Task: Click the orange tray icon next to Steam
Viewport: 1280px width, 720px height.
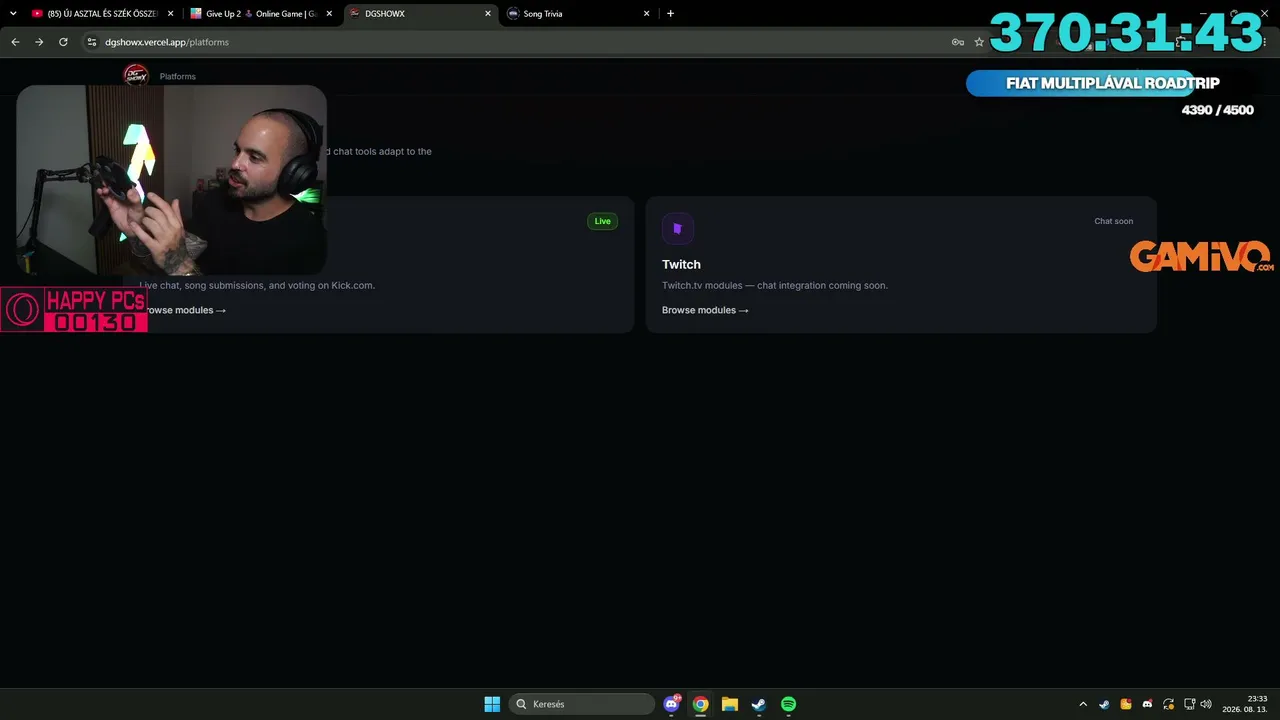Action: click(1126, 704)
